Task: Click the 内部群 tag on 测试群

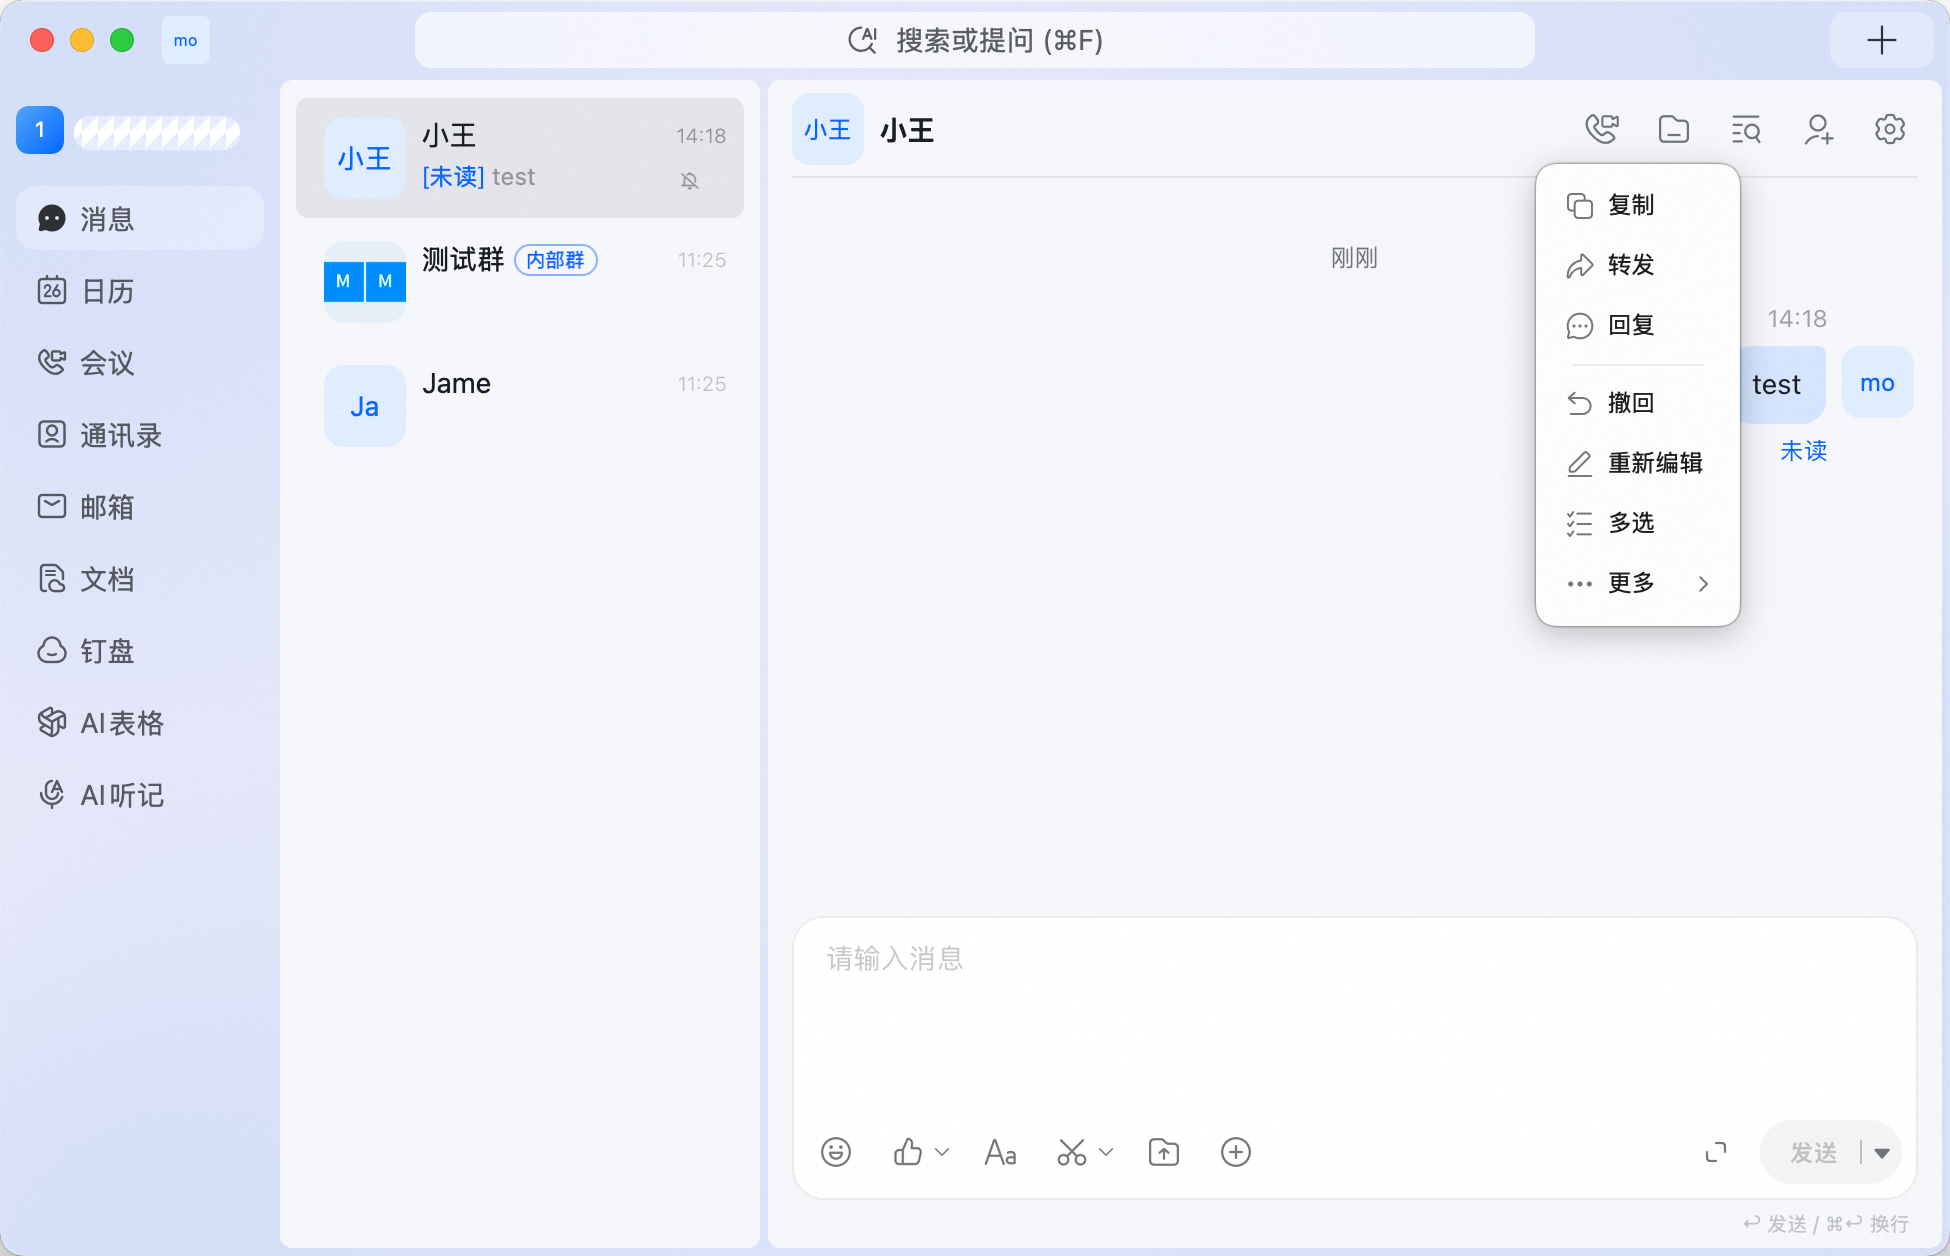Action: pyautogui.click(x=556, y=260)
